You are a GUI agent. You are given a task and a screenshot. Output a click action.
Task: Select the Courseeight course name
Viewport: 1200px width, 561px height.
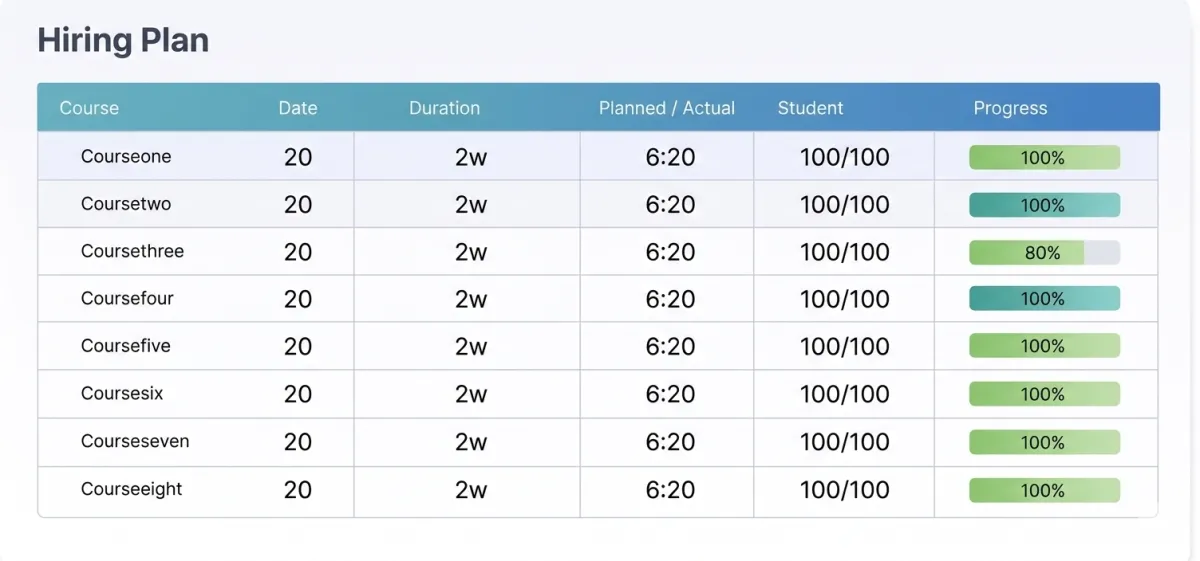click(x=132, y=490)
